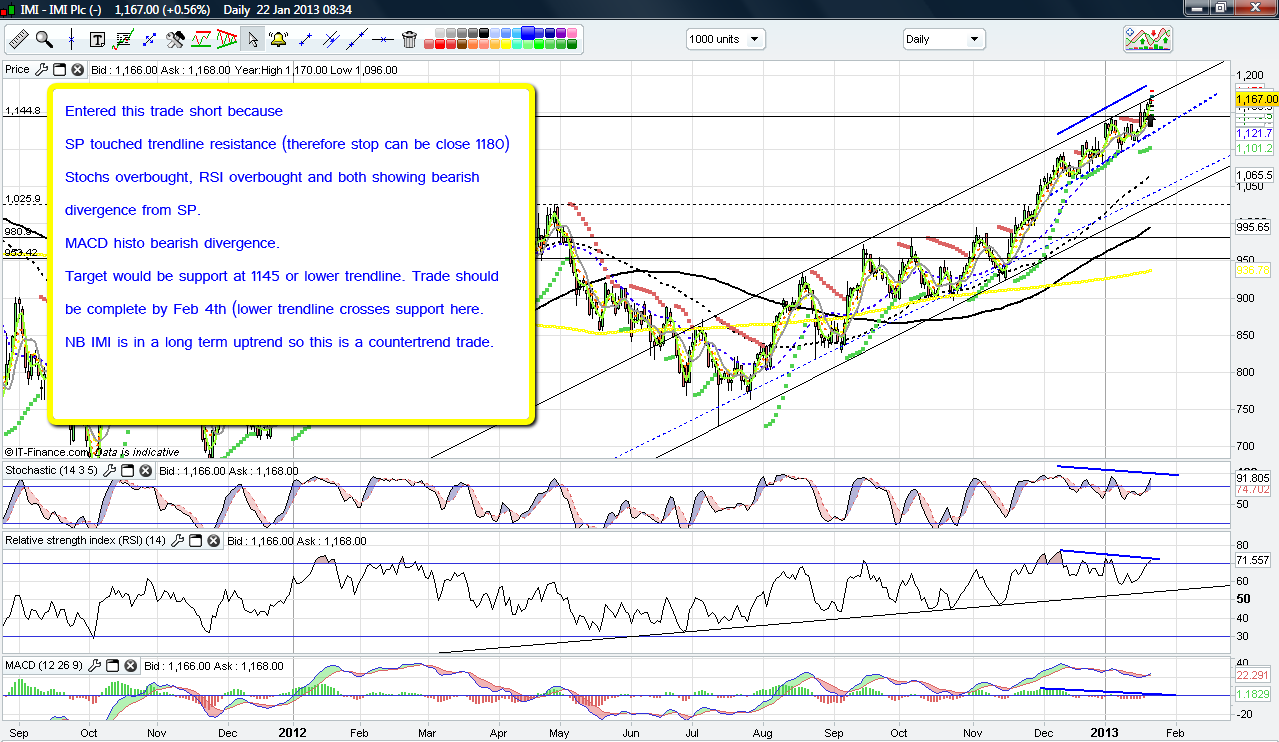Open hammer and wrench tools icon
The image size is (1279, 742).
pos(175,40)
